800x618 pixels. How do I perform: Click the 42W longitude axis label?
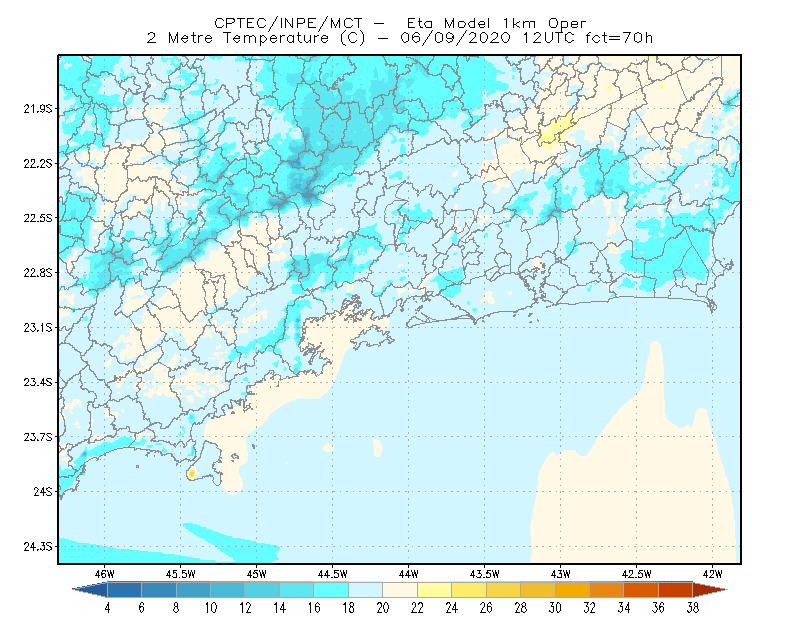click(712, 574)
